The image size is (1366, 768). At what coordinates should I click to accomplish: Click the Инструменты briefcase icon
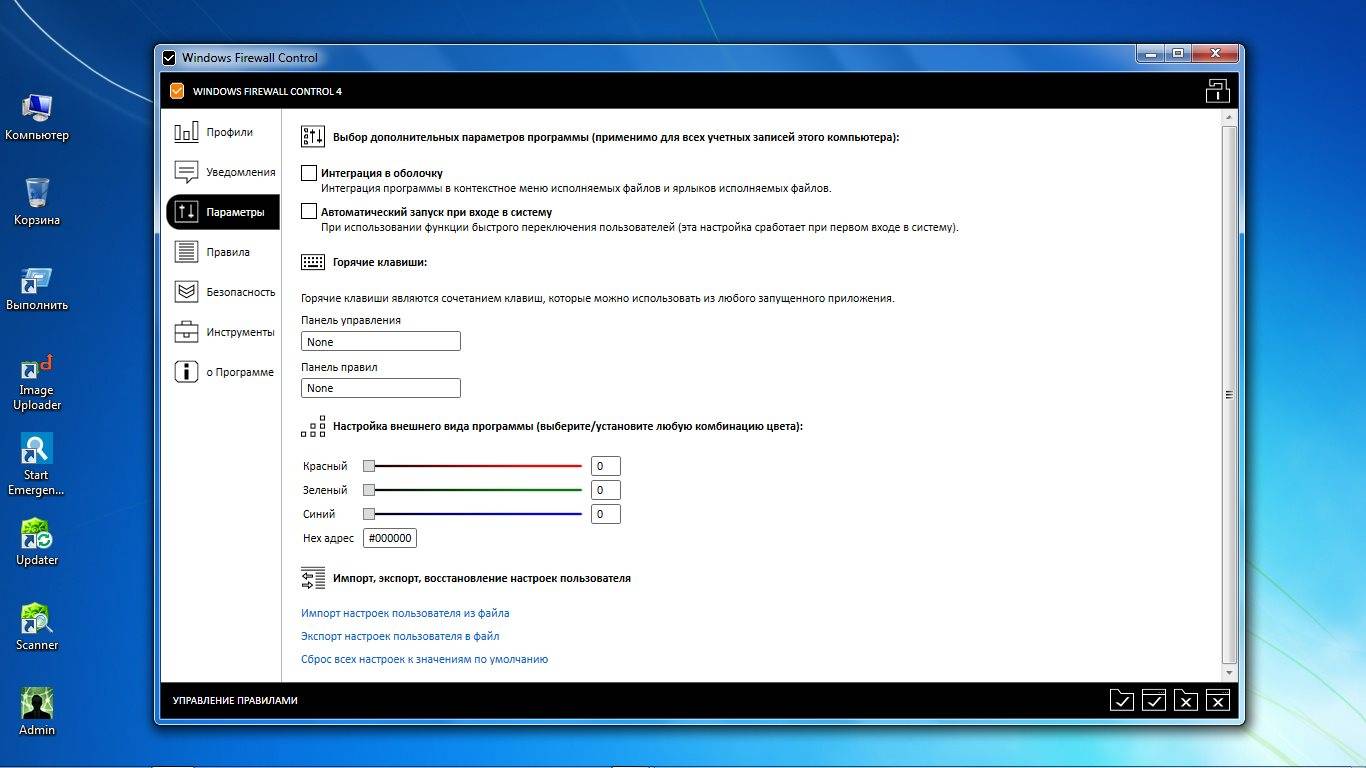pos(186,332)
